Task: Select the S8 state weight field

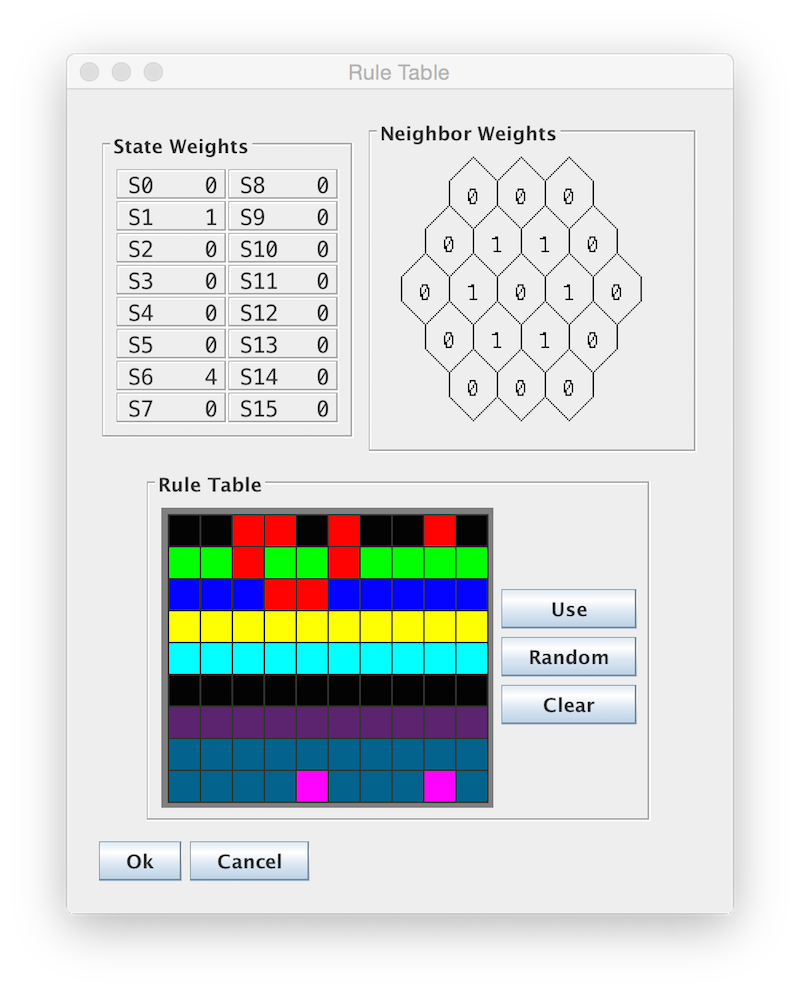Action: coord(283,185)
